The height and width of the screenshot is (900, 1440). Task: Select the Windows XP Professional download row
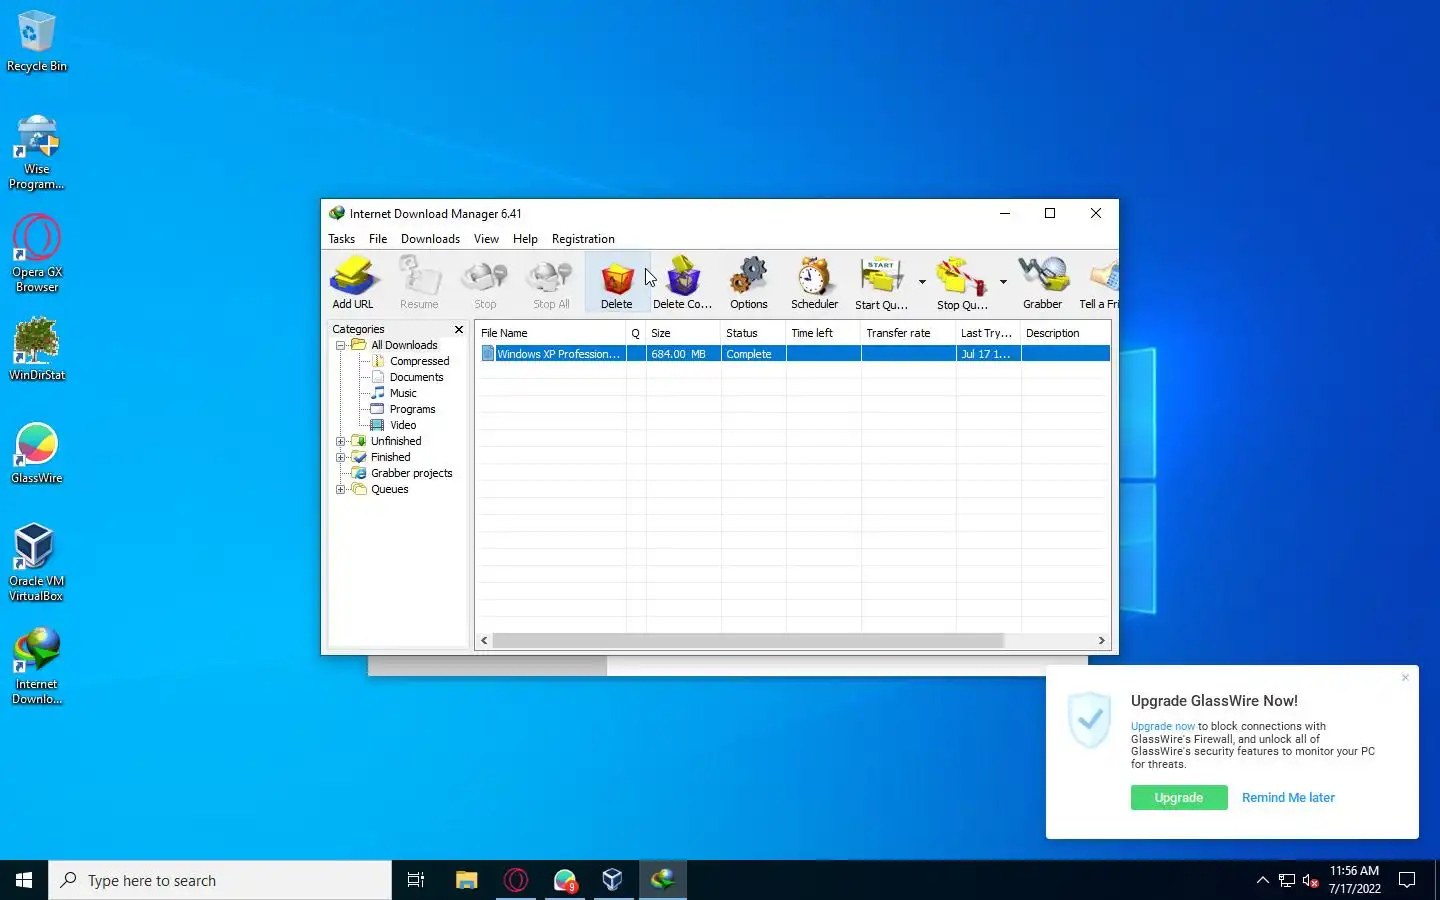pos(794,354)
